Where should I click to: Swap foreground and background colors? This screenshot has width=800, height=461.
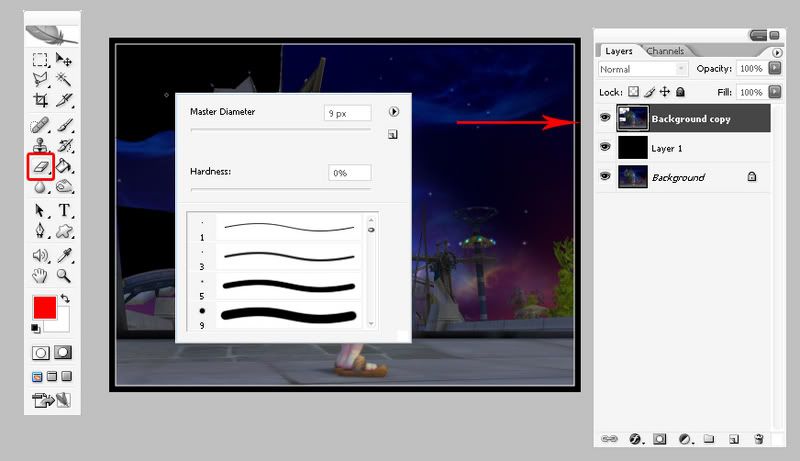point(65,299)
